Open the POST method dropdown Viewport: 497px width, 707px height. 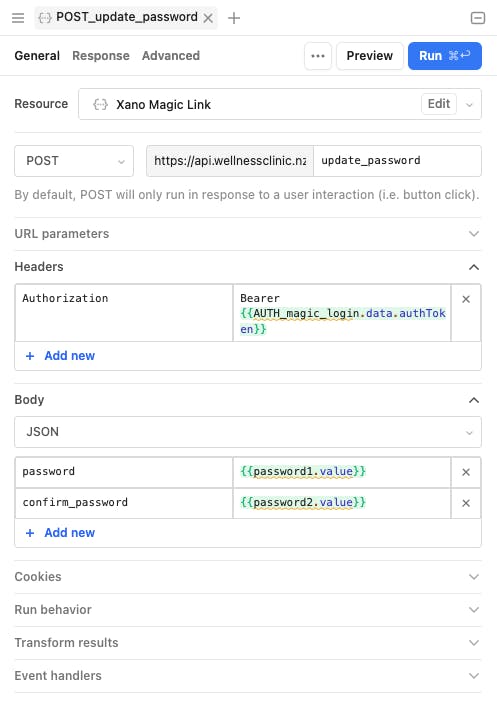(x=74, y=161)
